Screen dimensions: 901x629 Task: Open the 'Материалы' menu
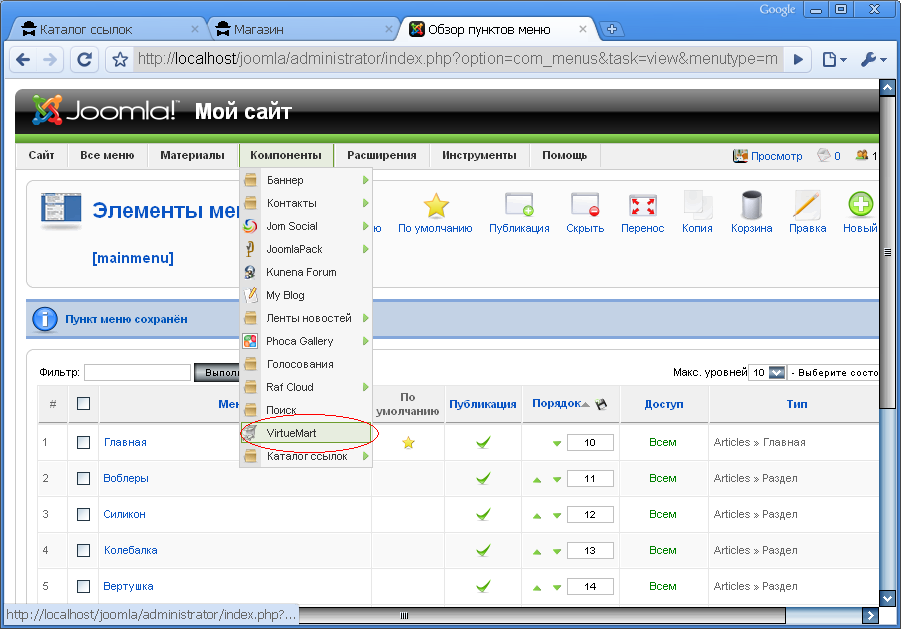pyautogui.click(x=192, y=155)
